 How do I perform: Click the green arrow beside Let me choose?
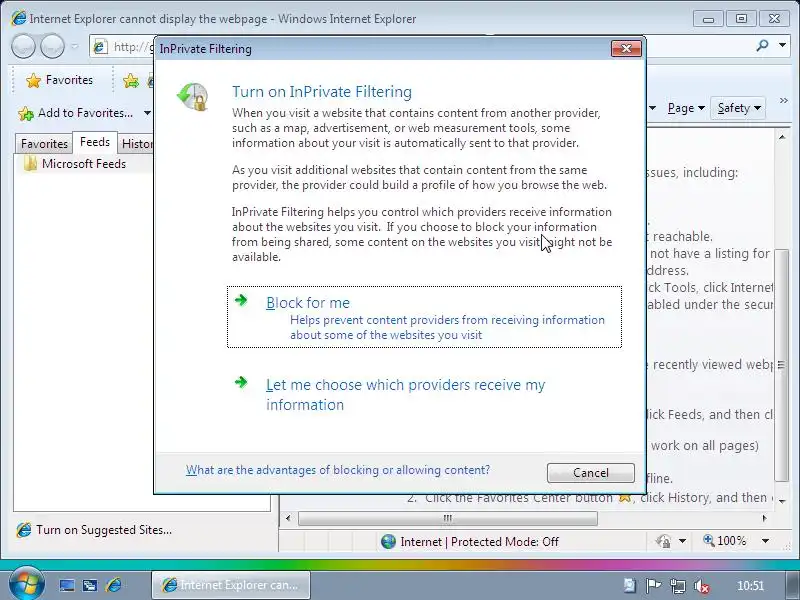241,382
